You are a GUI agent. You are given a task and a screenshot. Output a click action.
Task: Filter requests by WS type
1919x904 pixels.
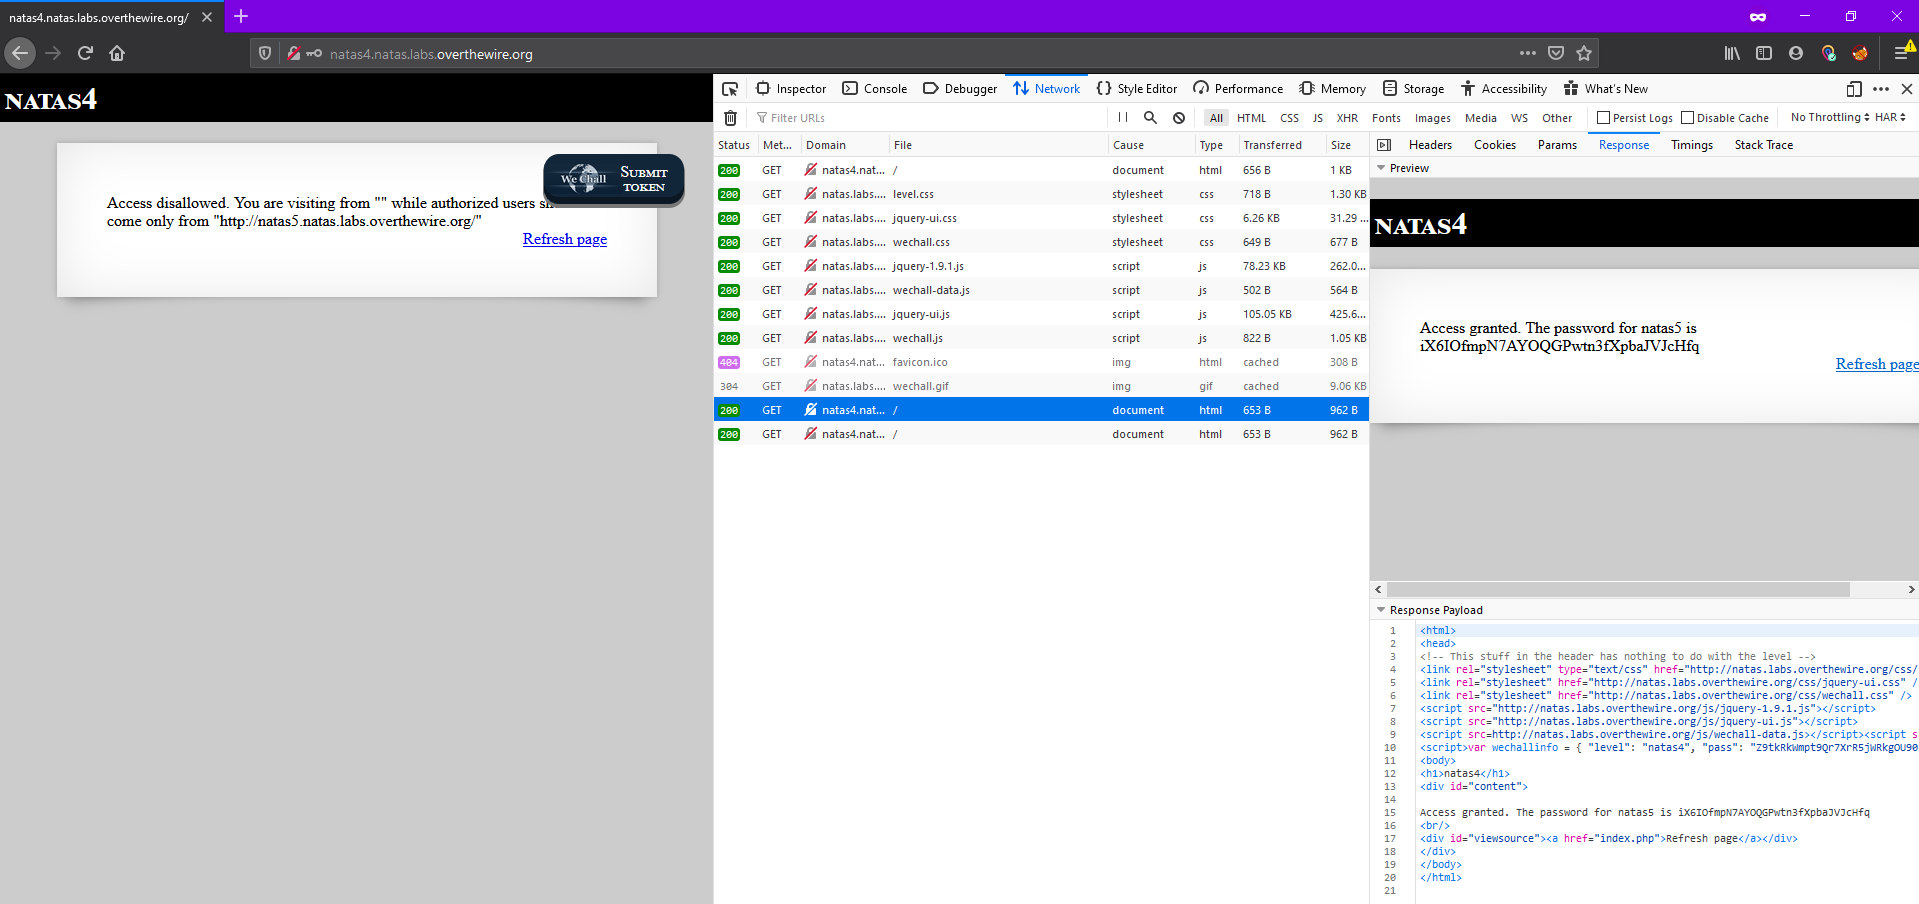coord(1519,118)
